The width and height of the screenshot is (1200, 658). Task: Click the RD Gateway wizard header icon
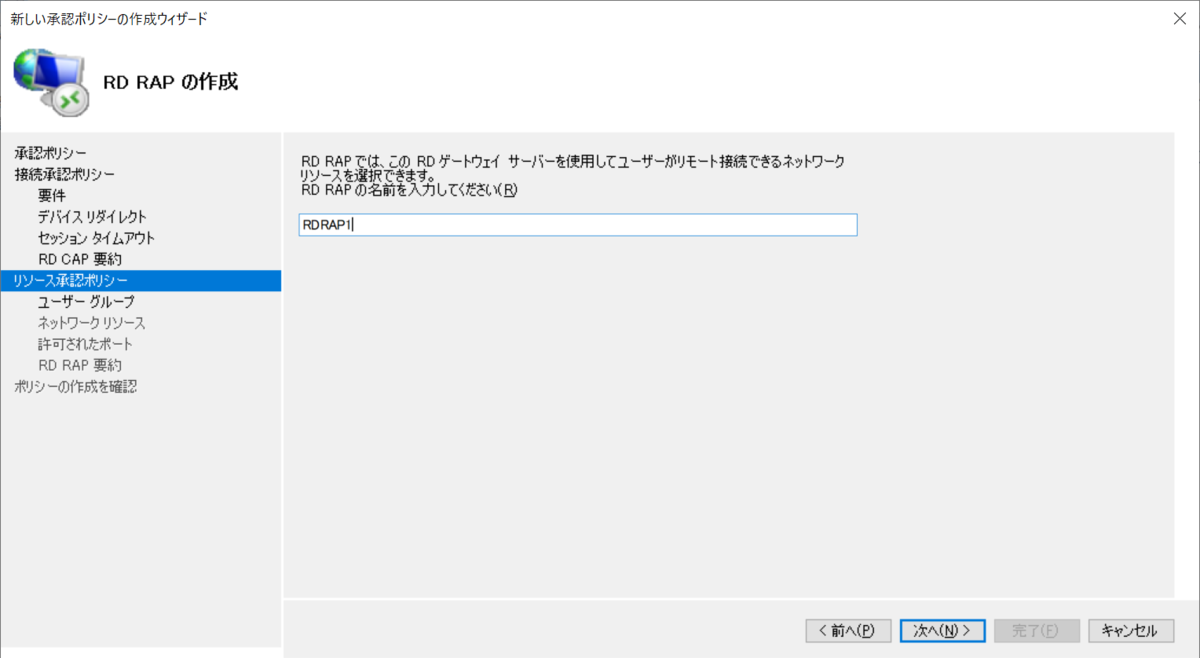pos(51,81)
